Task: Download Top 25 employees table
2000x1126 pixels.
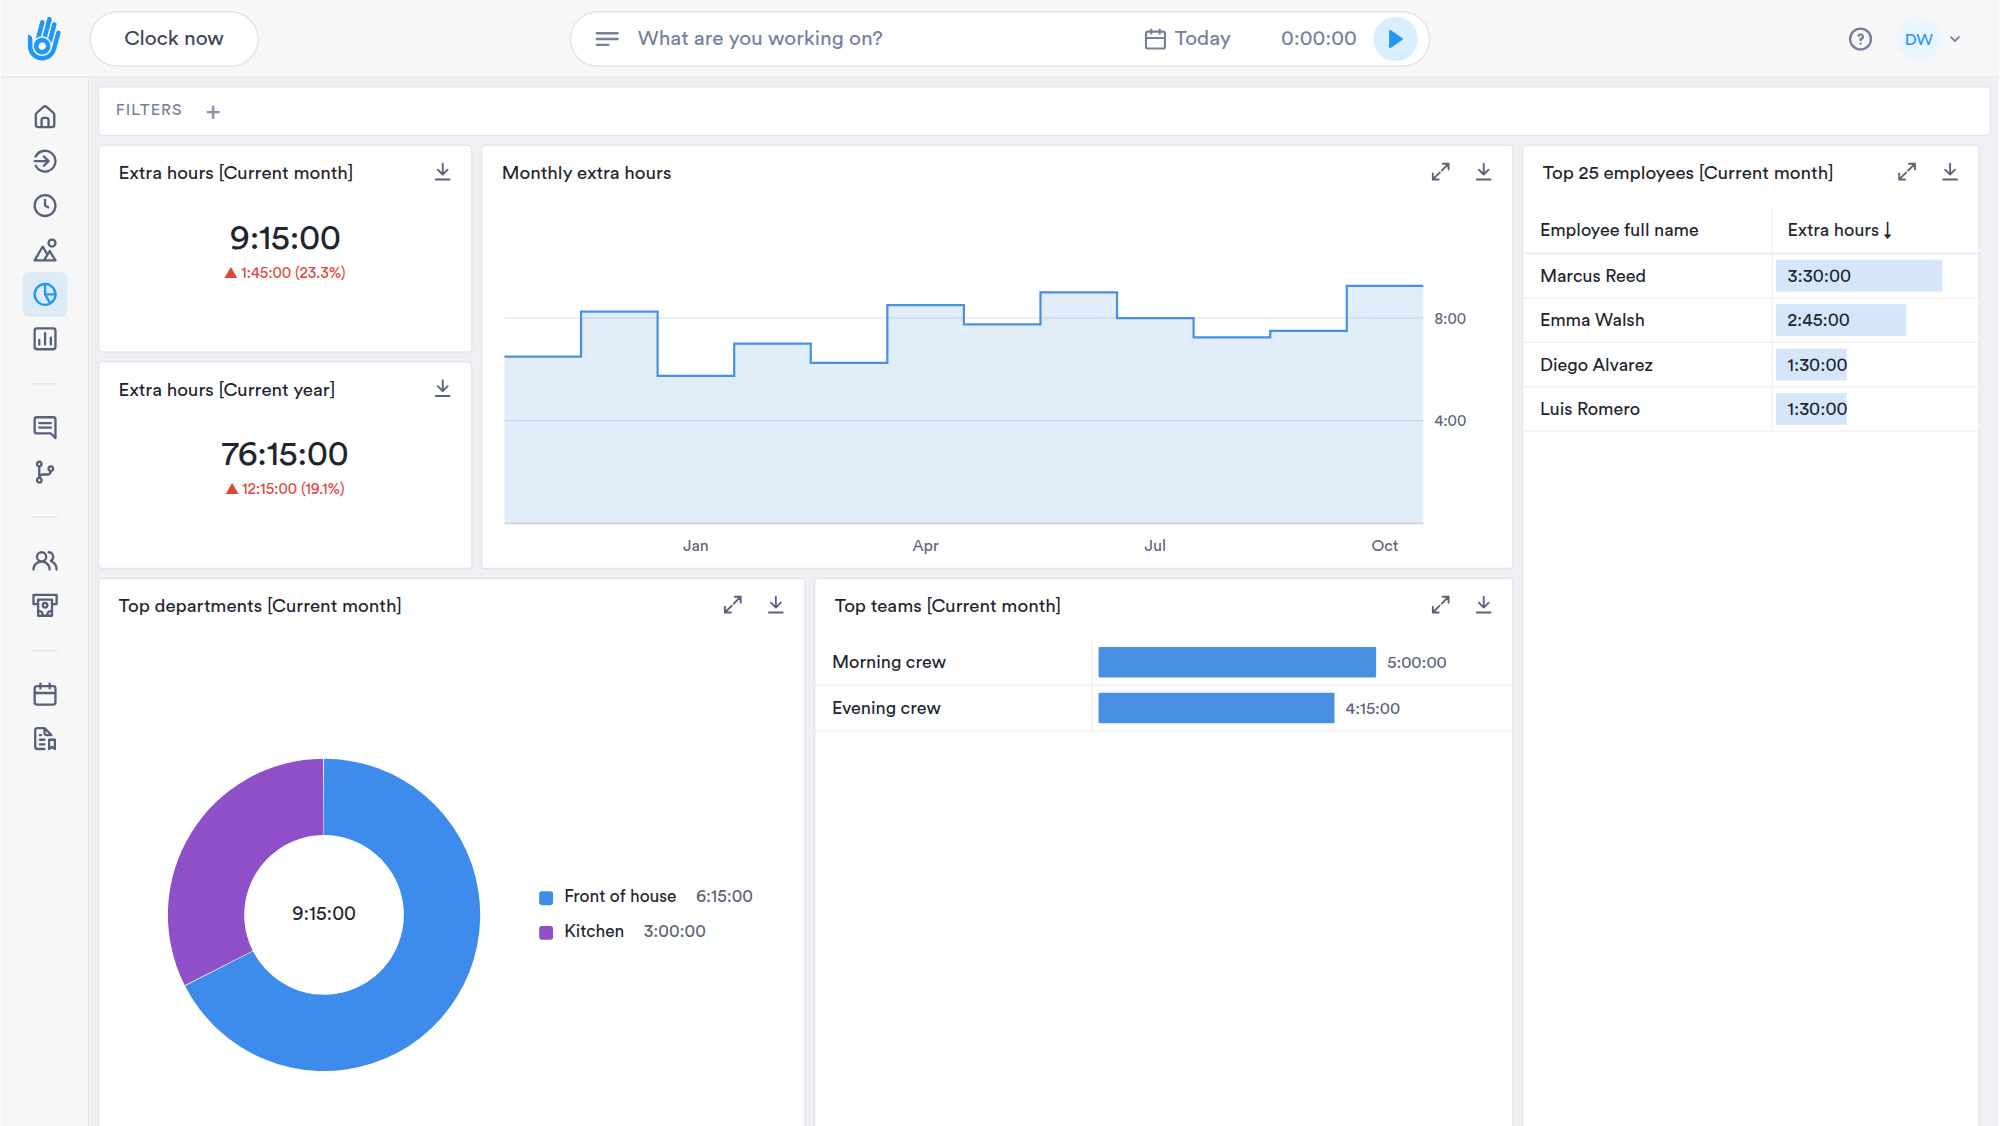Action: pyautogui.click(x=1950, y=172)
